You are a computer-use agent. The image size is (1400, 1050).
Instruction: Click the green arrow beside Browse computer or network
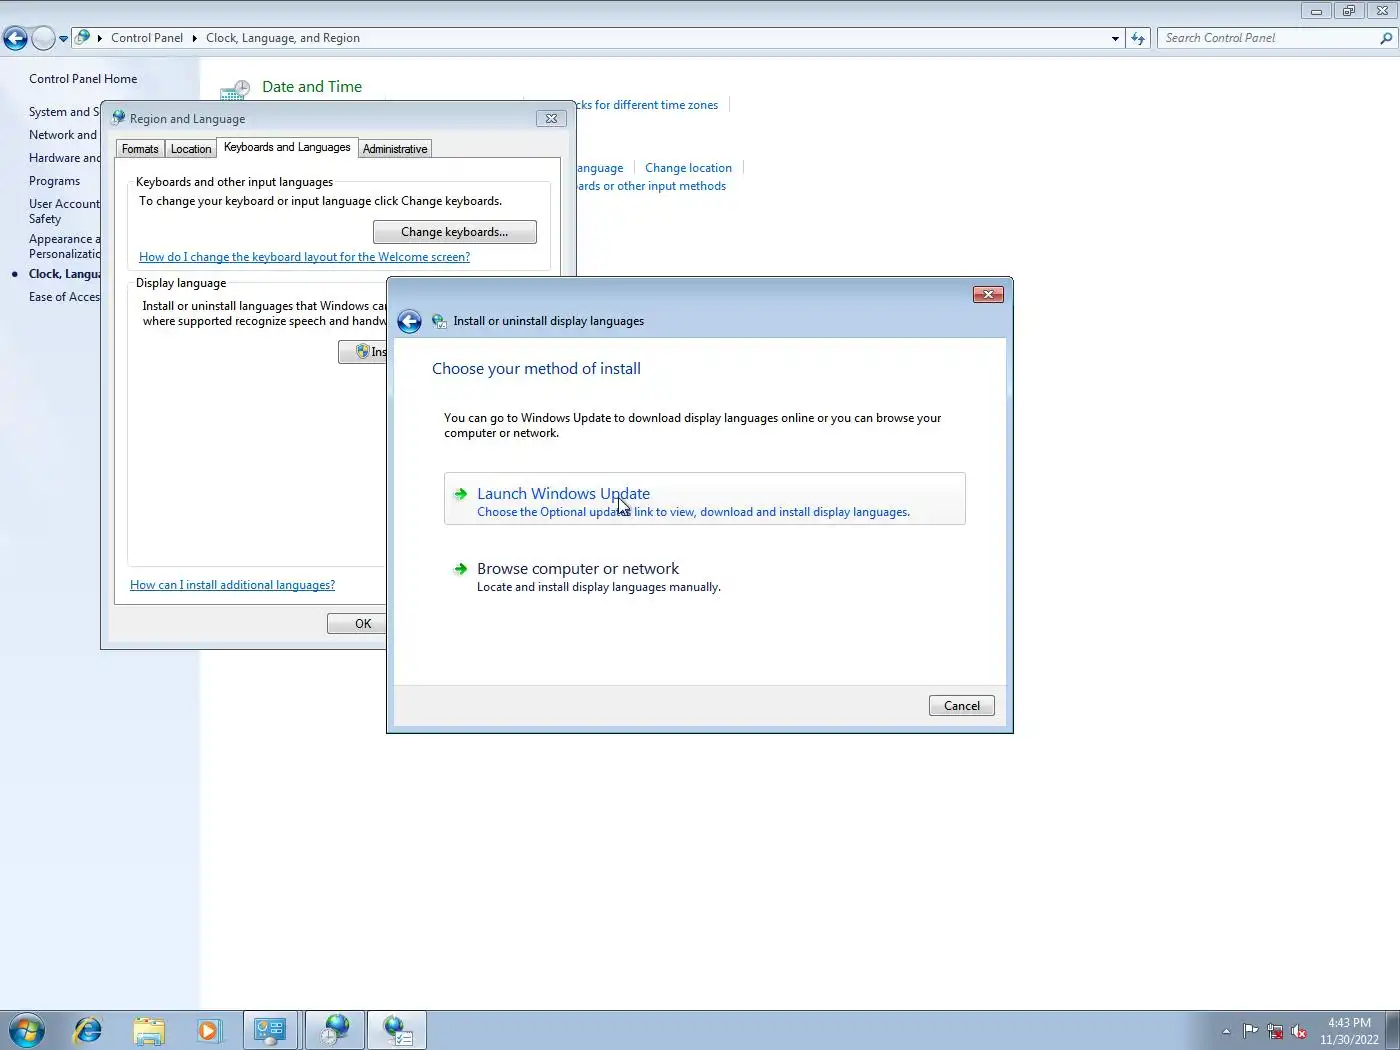460,569
